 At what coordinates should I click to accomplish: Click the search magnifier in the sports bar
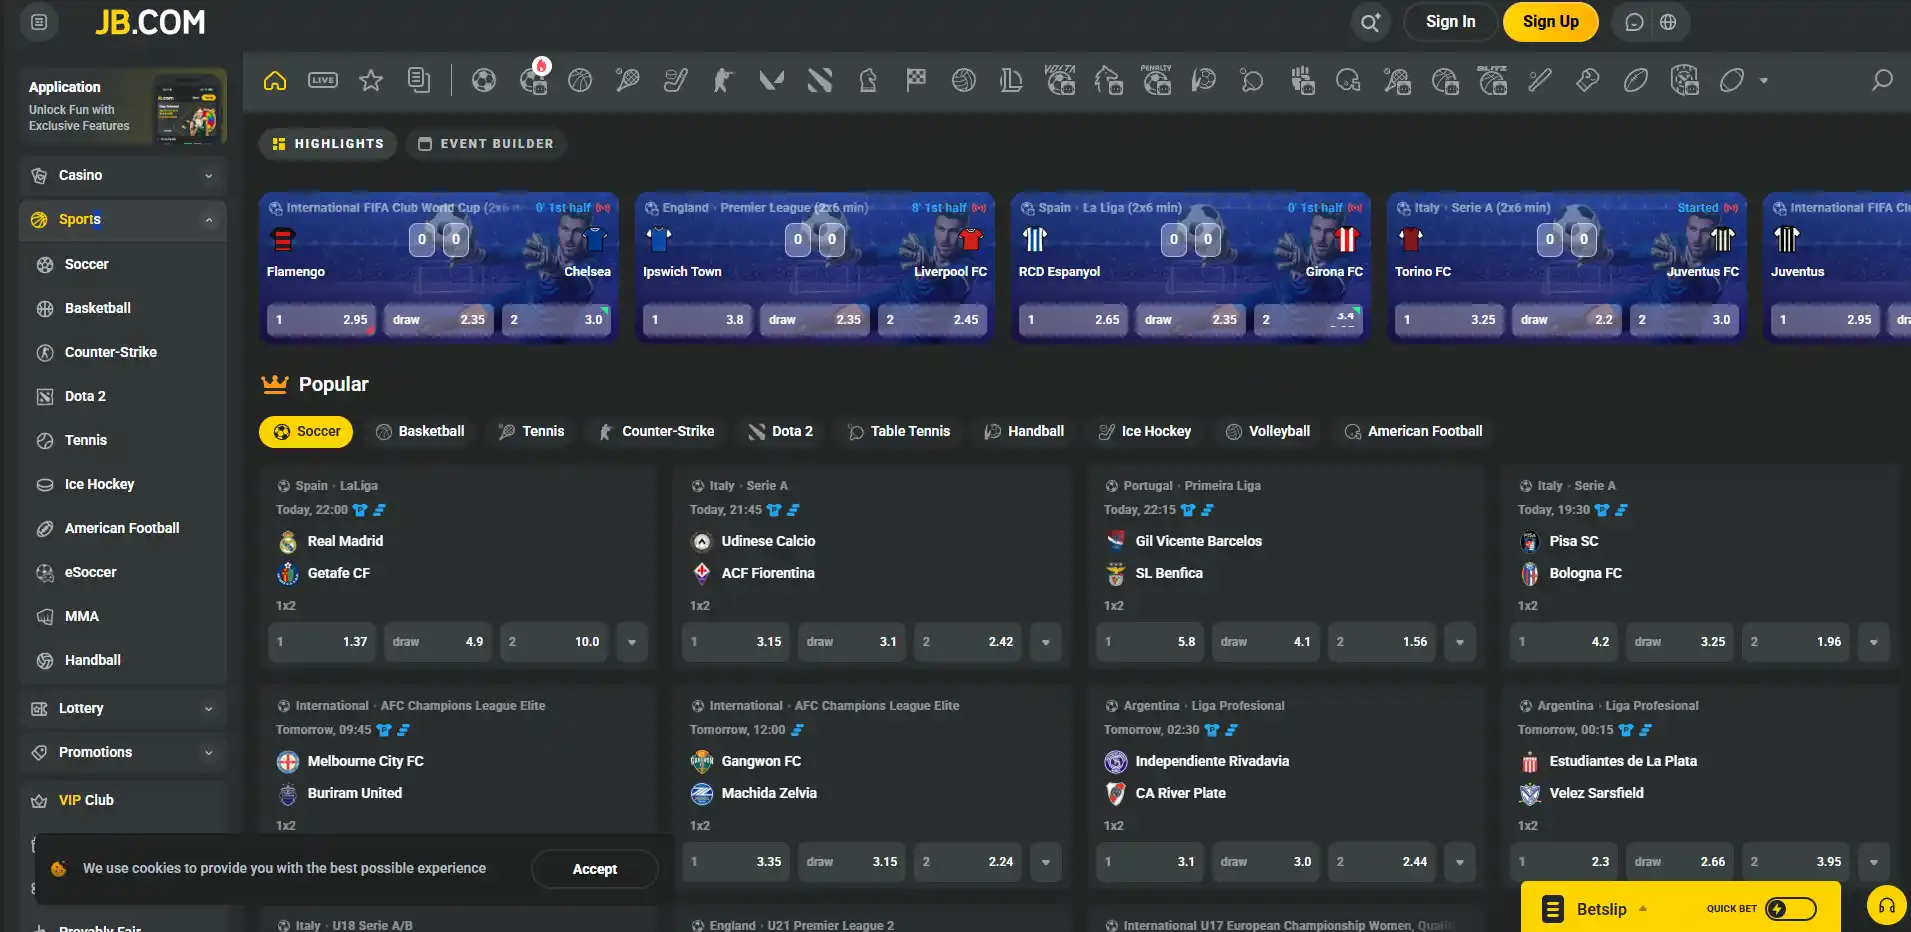tap(1882, 80)
